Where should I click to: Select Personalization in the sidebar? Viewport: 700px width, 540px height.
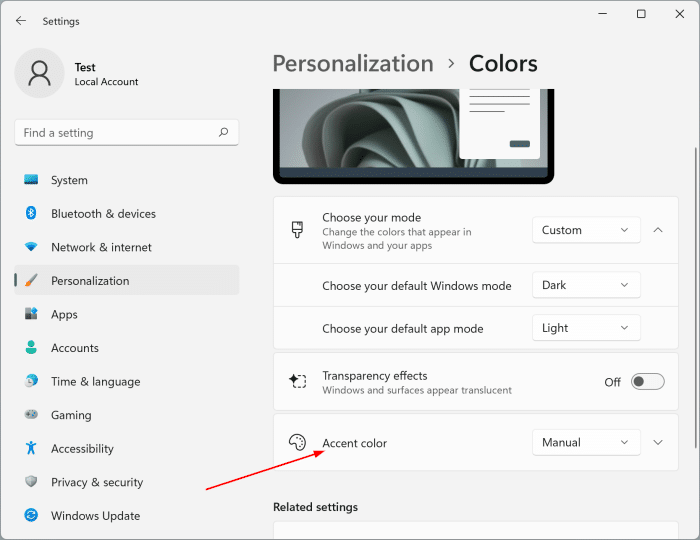(127, 280)
